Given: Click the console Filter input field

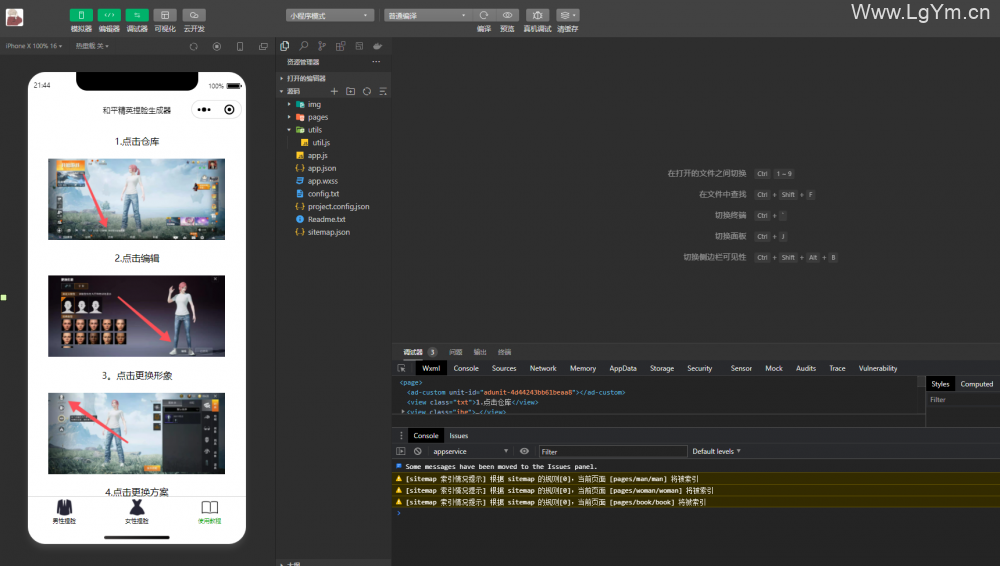Looking at the screenshot, I should [612, 452].
